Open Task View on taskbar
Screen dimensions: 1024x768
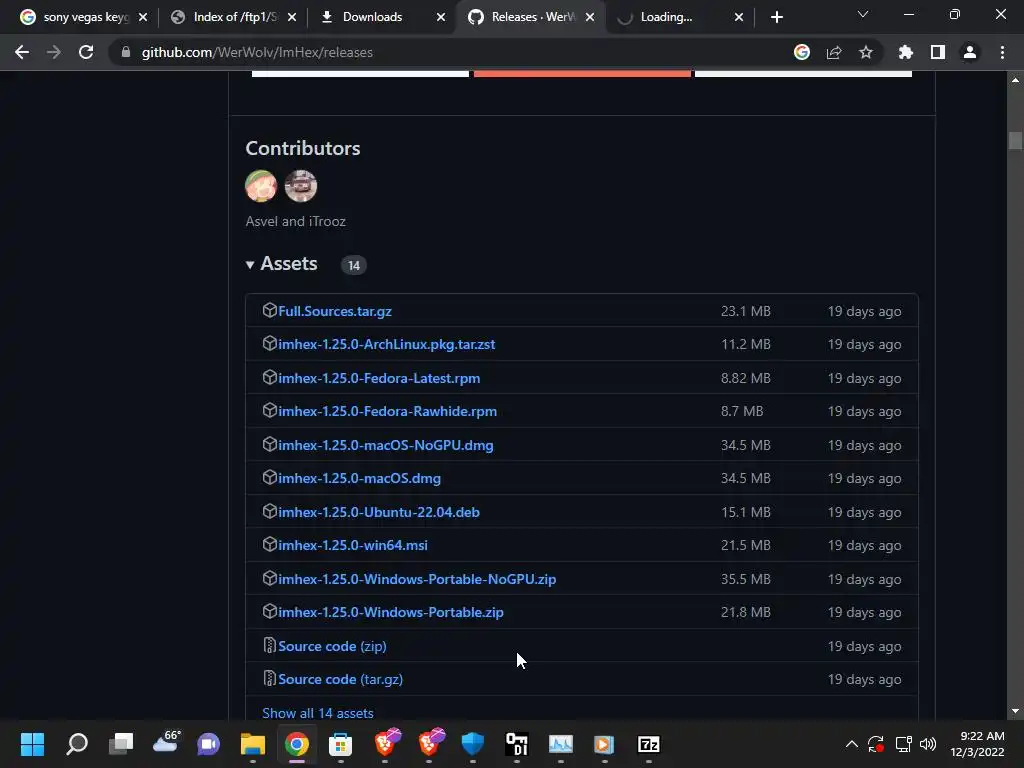point(120,744)
